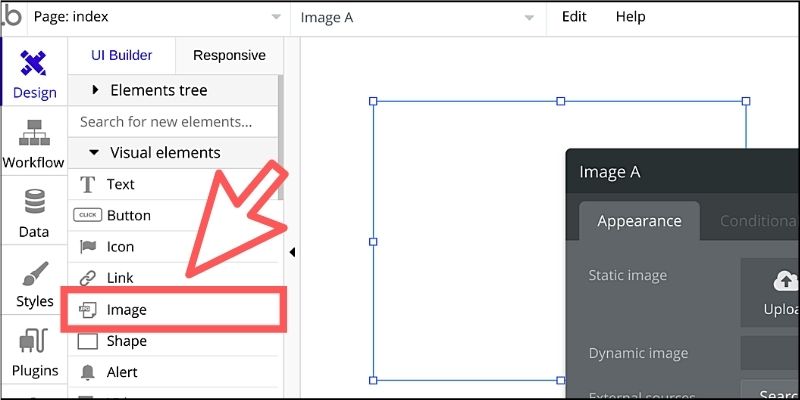This screenshot has width=800, height=400.
Task: Open the Page: index dropdown
Action: [x=158, y=17]
